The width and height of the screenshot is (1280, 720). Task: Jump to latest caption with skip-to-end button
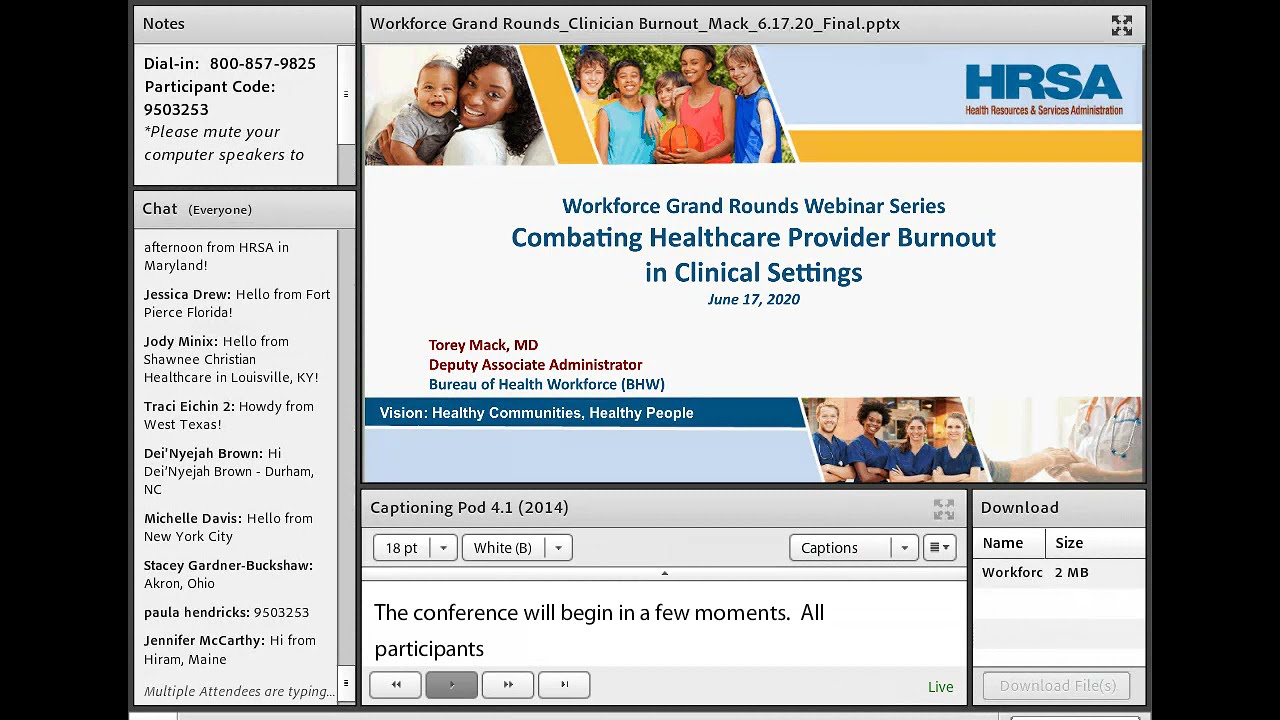pyautogui.click(x=564, y=685)
